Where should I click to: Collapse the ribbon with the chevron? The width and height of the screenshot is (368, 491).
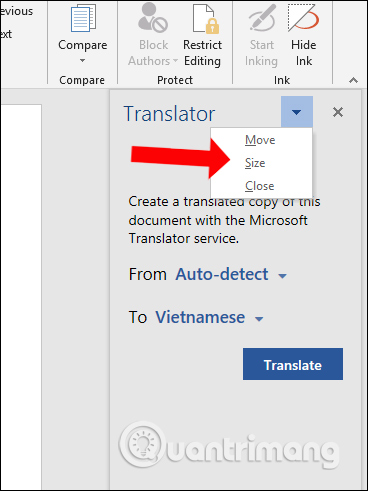(x=353, y=80)
